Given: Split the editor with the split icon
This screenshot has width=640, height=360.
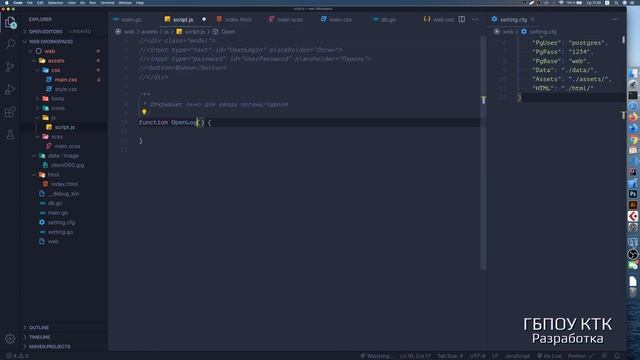Looking at the screenshot, I should [462, 19].
